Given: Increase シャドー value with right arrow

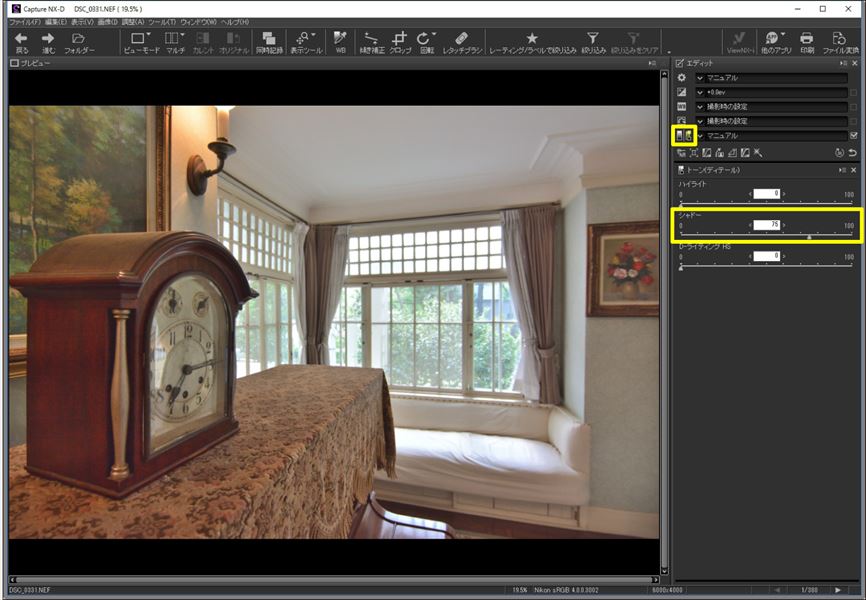Looking at the screenshot, I should (x=784, y=225).
